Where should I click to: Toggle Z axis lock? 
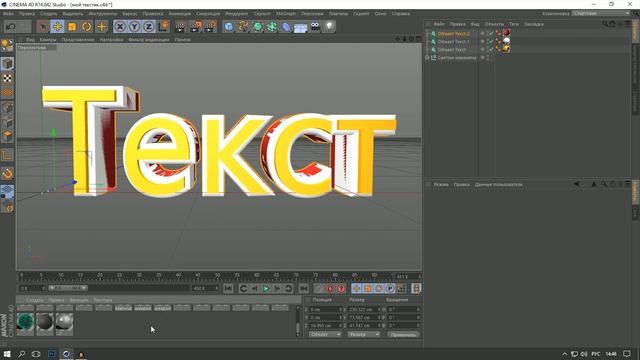pyautogui.click(x=149, y=27)
